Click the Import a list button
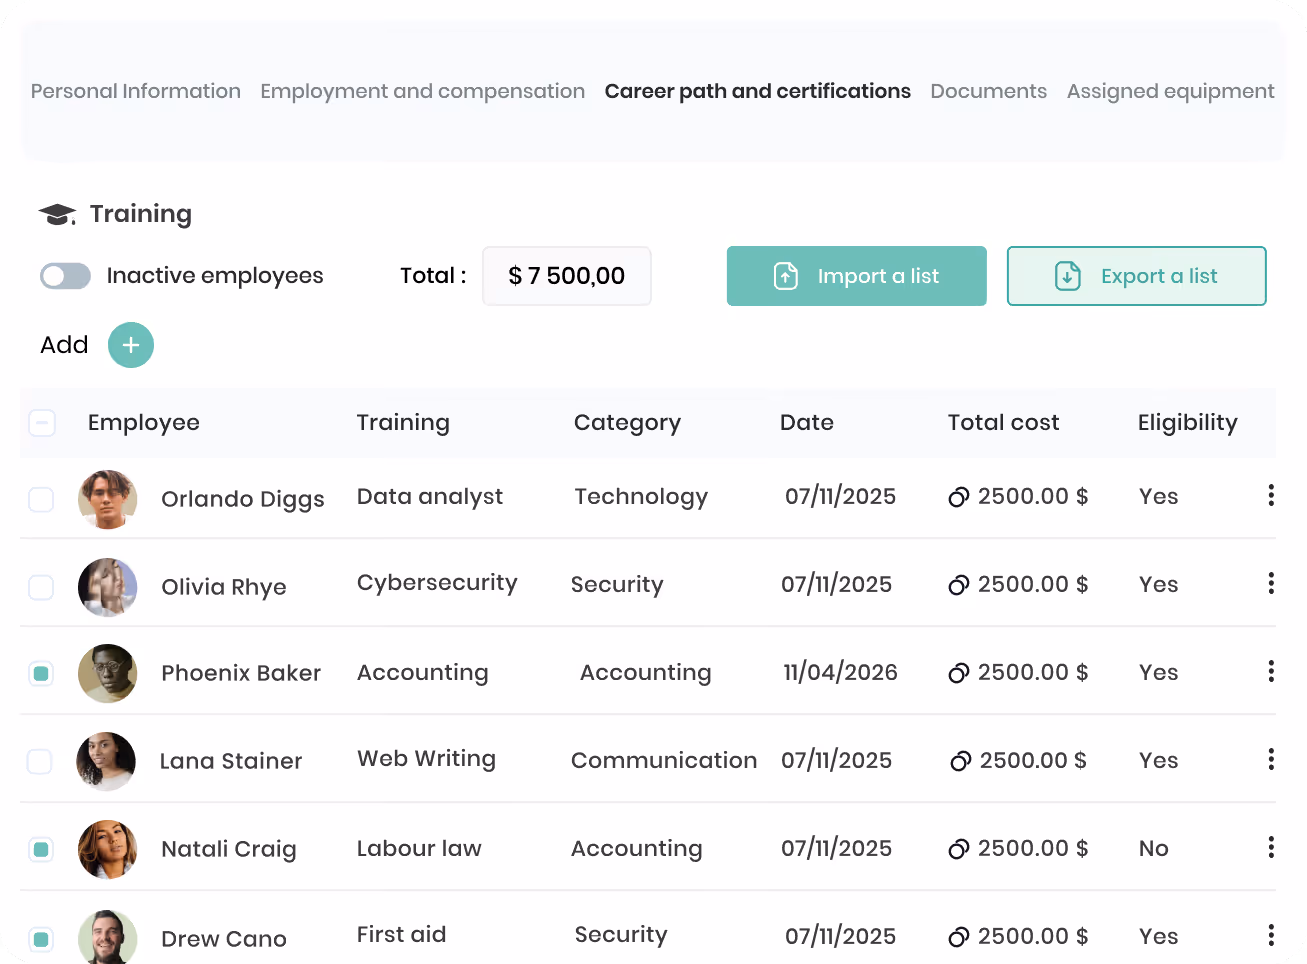The width and height of the screenshot is (1307, 964). click(x=857, y=276)
